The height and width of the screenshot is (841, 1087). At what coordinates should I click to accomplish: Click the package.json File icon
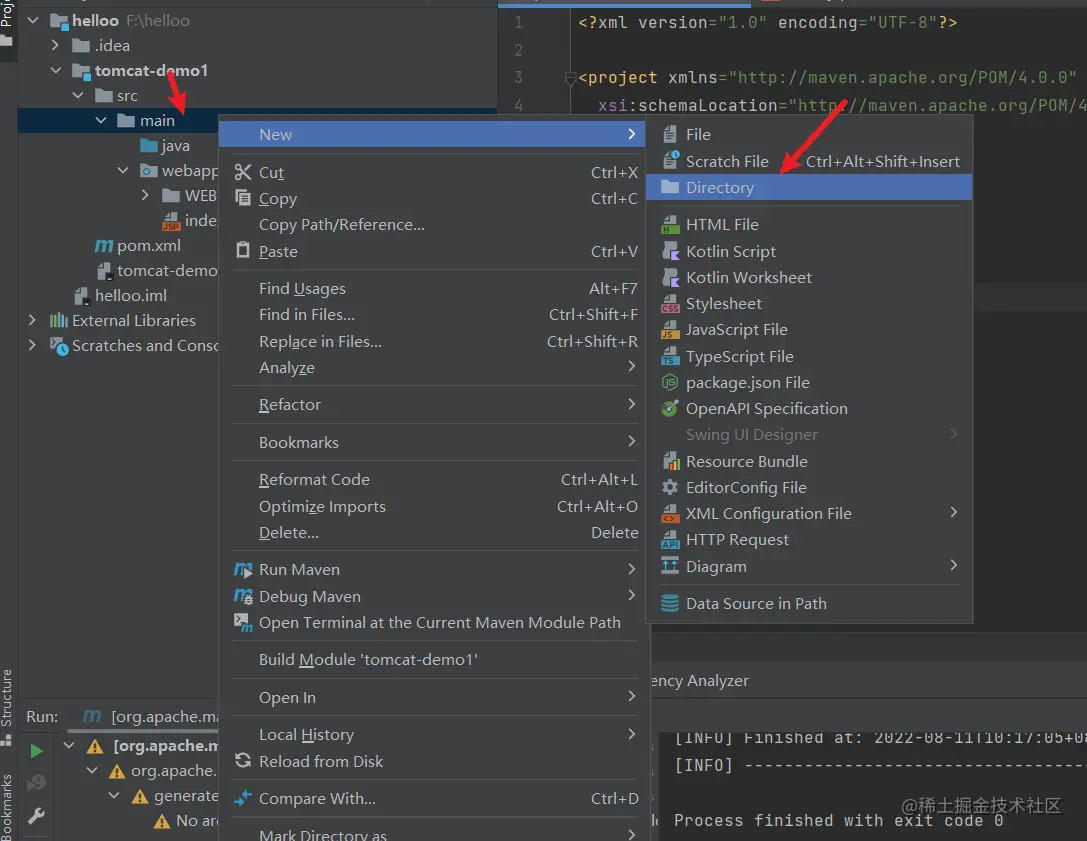tap(670, 383)
